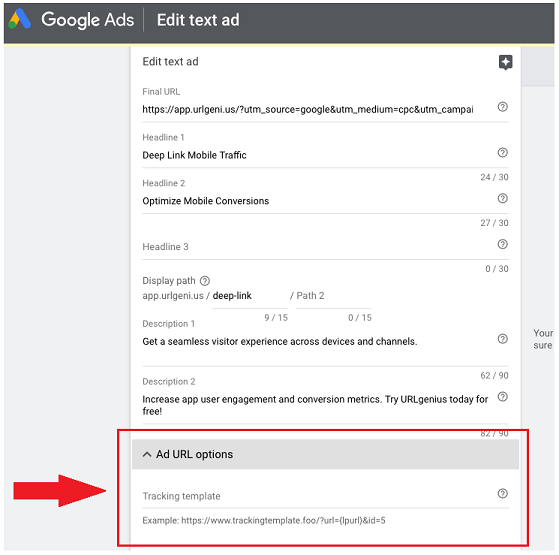Screen dimensions: 559x555
Task: Open help icon for Headline 2
Action: pos(502,198)
